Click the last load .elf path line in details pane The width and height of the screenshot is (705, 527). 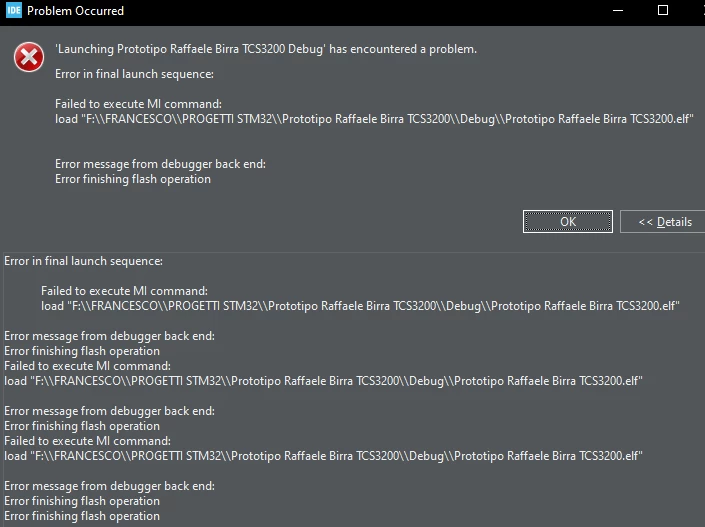[x=323, y=456]
